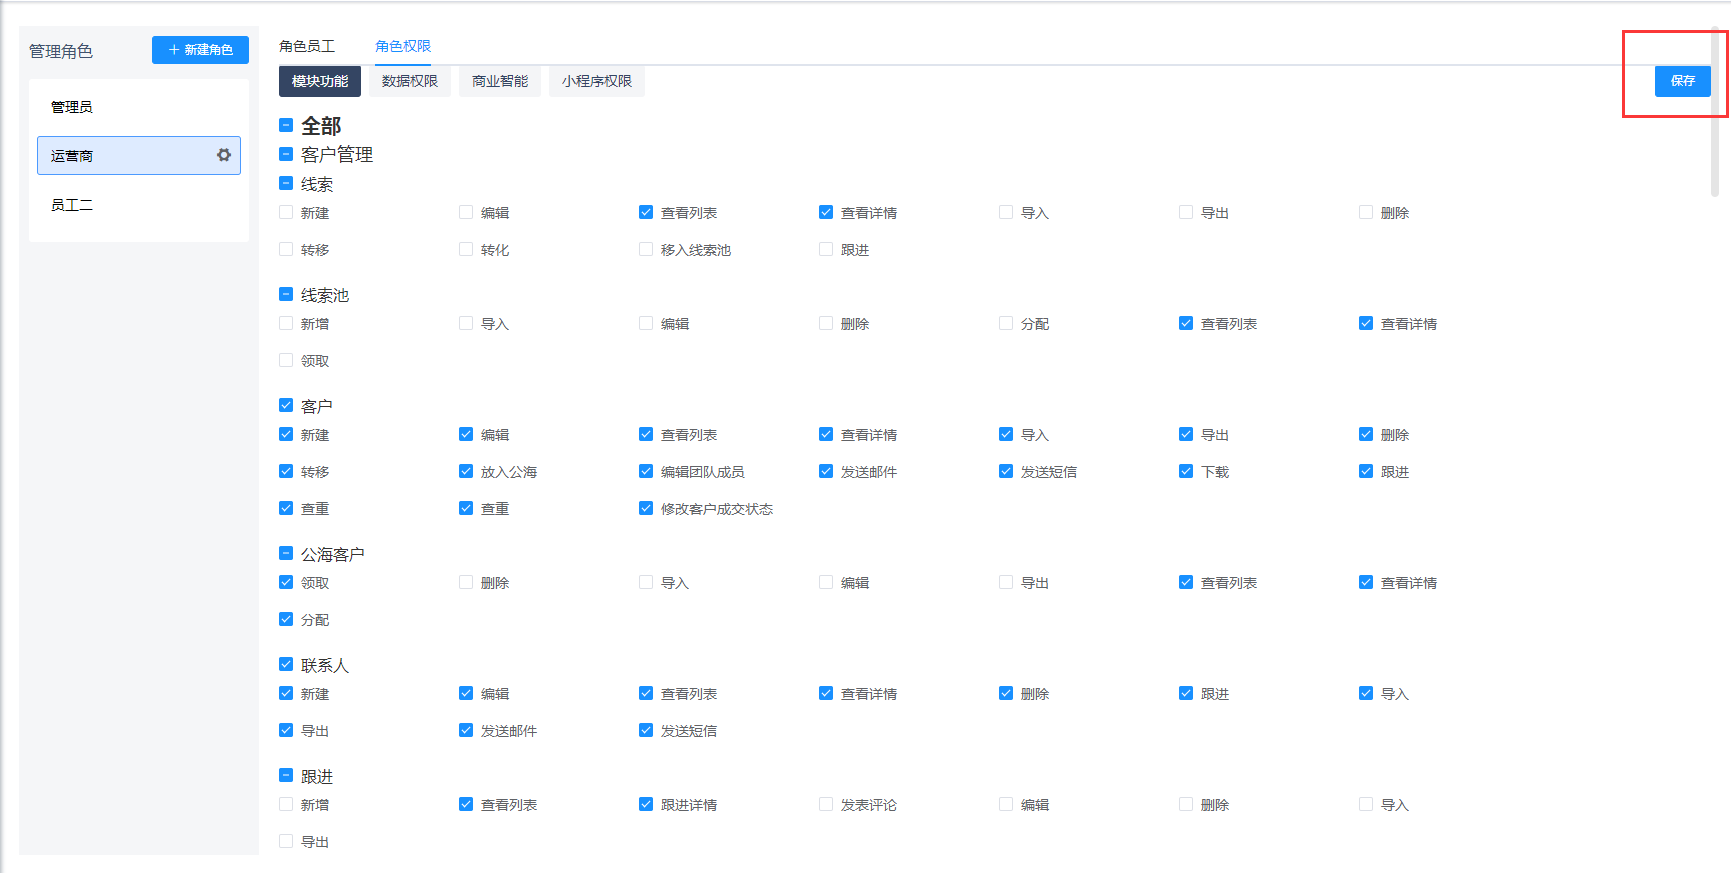This screenshot has height=873, width=1731.
Task: Uncheck 发送短信 under 客户 section
Action: coord(1006,472)
